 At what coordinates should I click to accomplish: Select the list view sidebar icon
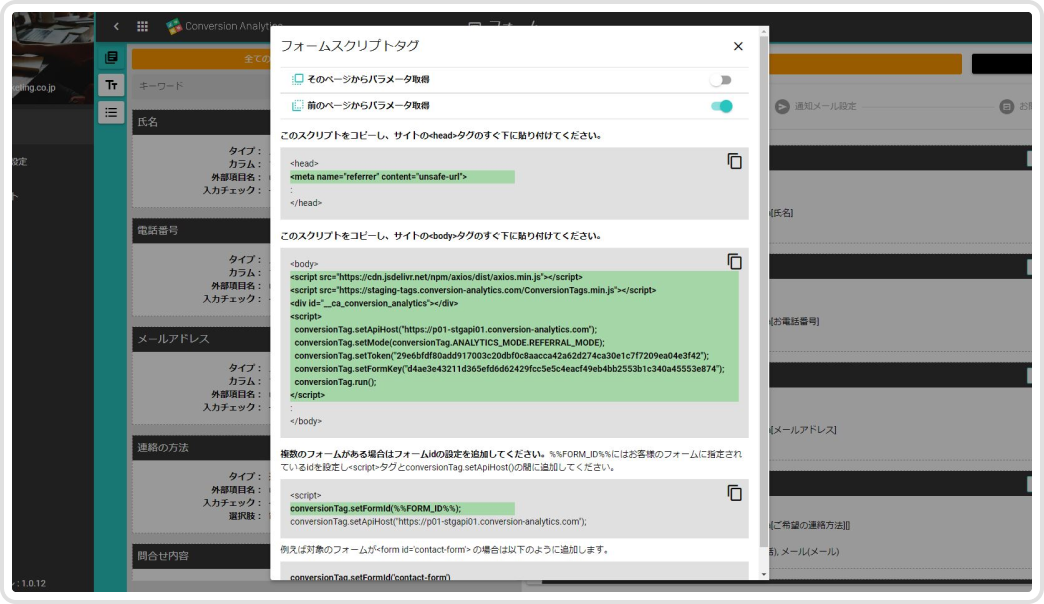pos(111,112)
